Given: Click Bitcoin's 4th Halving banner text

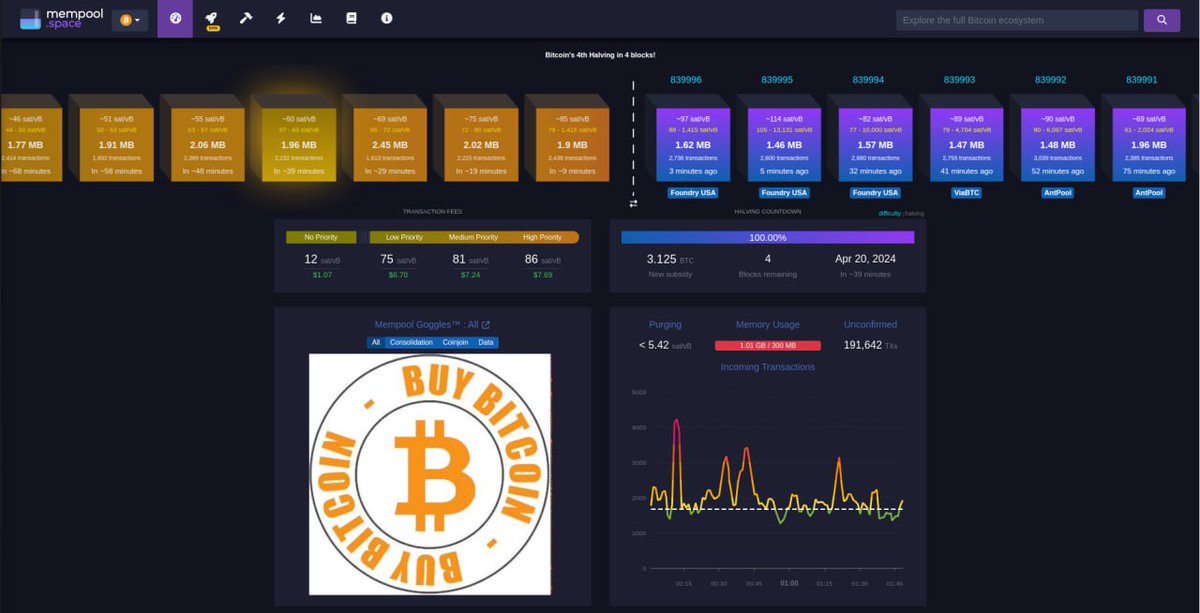Looking at the screenshot, I should [x=600, y=54].
